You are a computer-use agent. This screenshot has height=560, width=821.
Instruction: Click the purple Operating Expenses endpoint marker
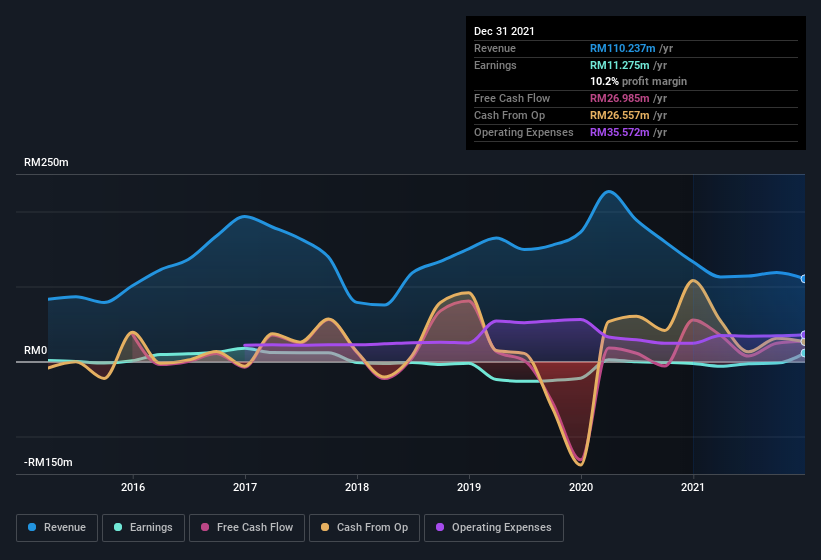pyautogui.click(x=804, y=335)
